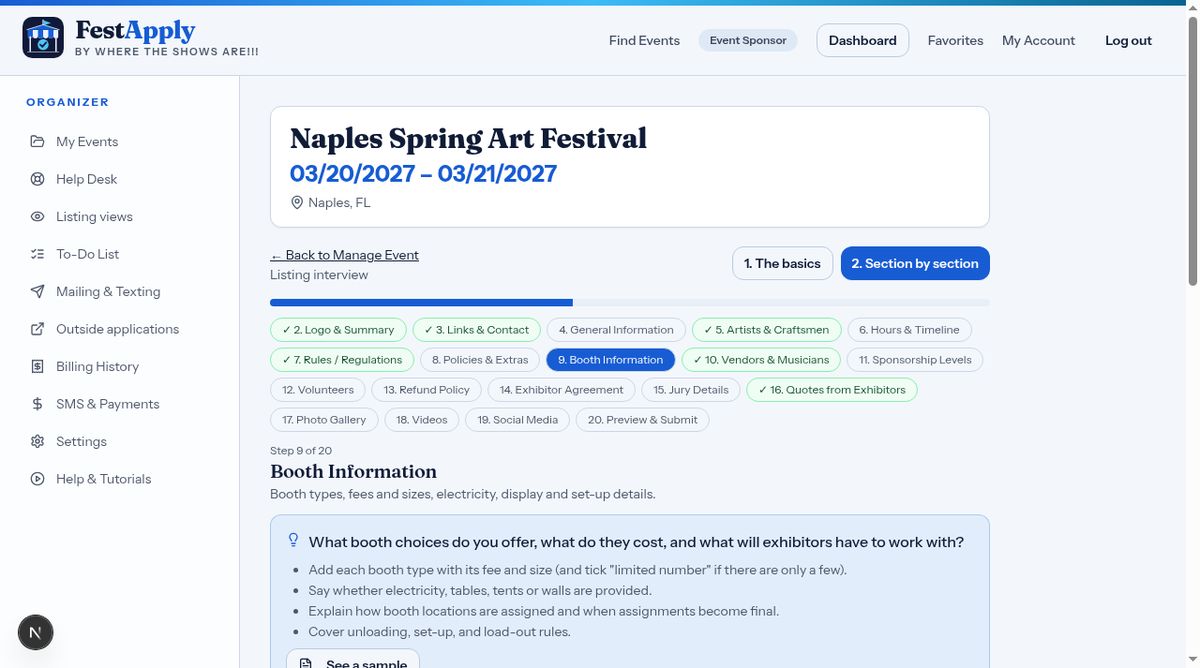1200x668 pixels.
Task: Select step 15. Jury Details
Action: tap(691, 390)
